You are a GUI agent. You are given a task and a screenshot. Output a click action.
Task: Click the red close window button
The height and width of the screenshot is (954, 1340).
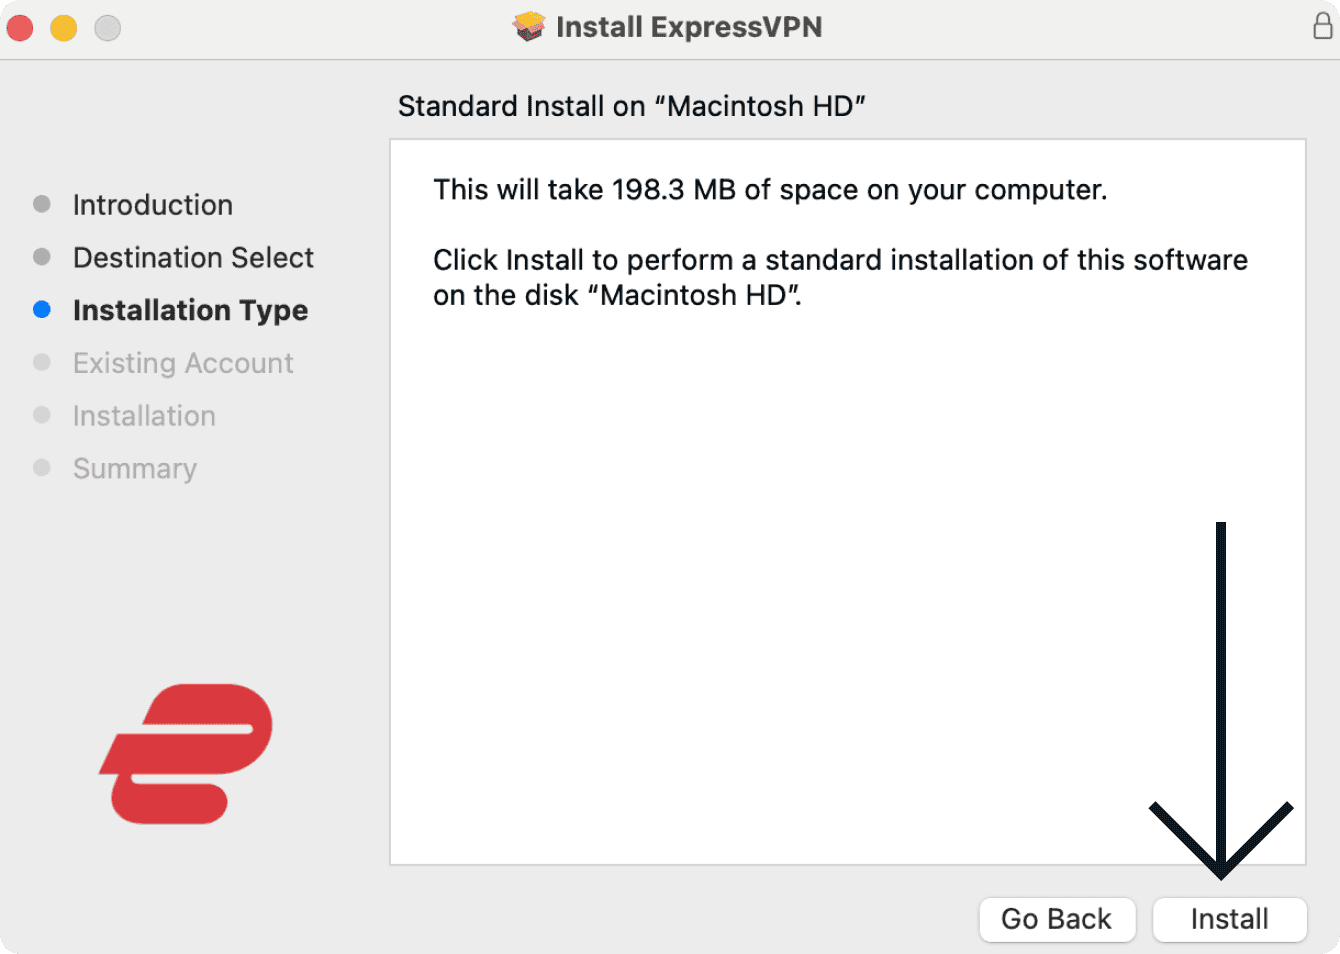pyautogui.click(x=20, y=28)
